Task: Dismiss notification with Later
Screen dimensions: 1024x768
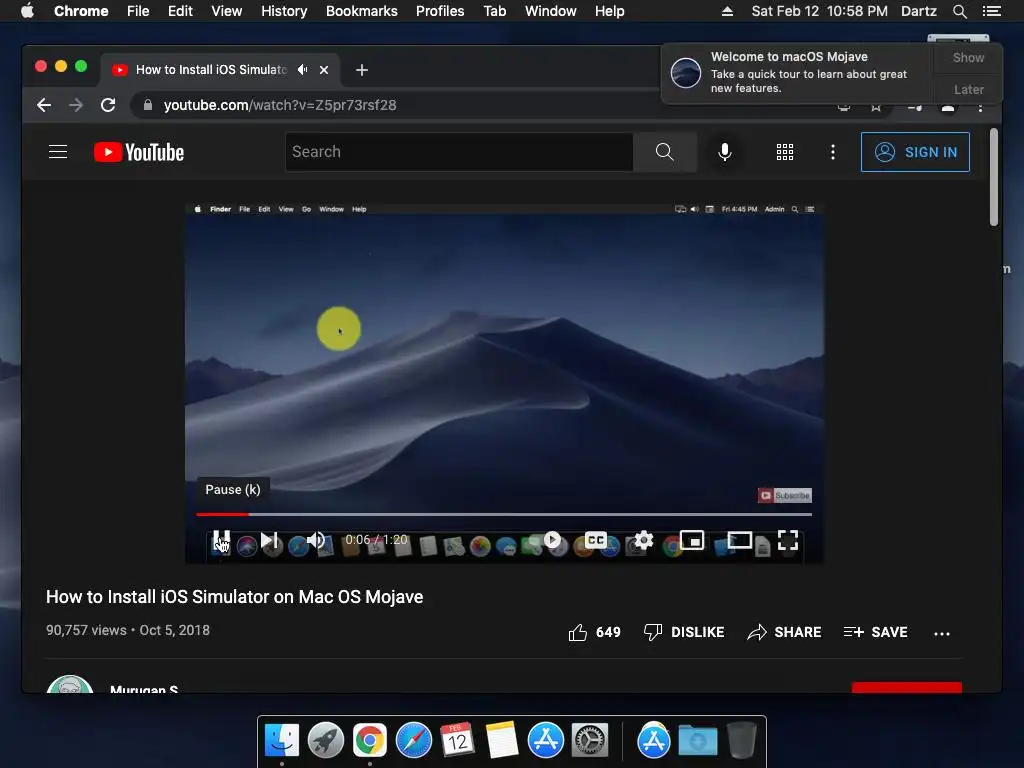Action: click(968, 89)
